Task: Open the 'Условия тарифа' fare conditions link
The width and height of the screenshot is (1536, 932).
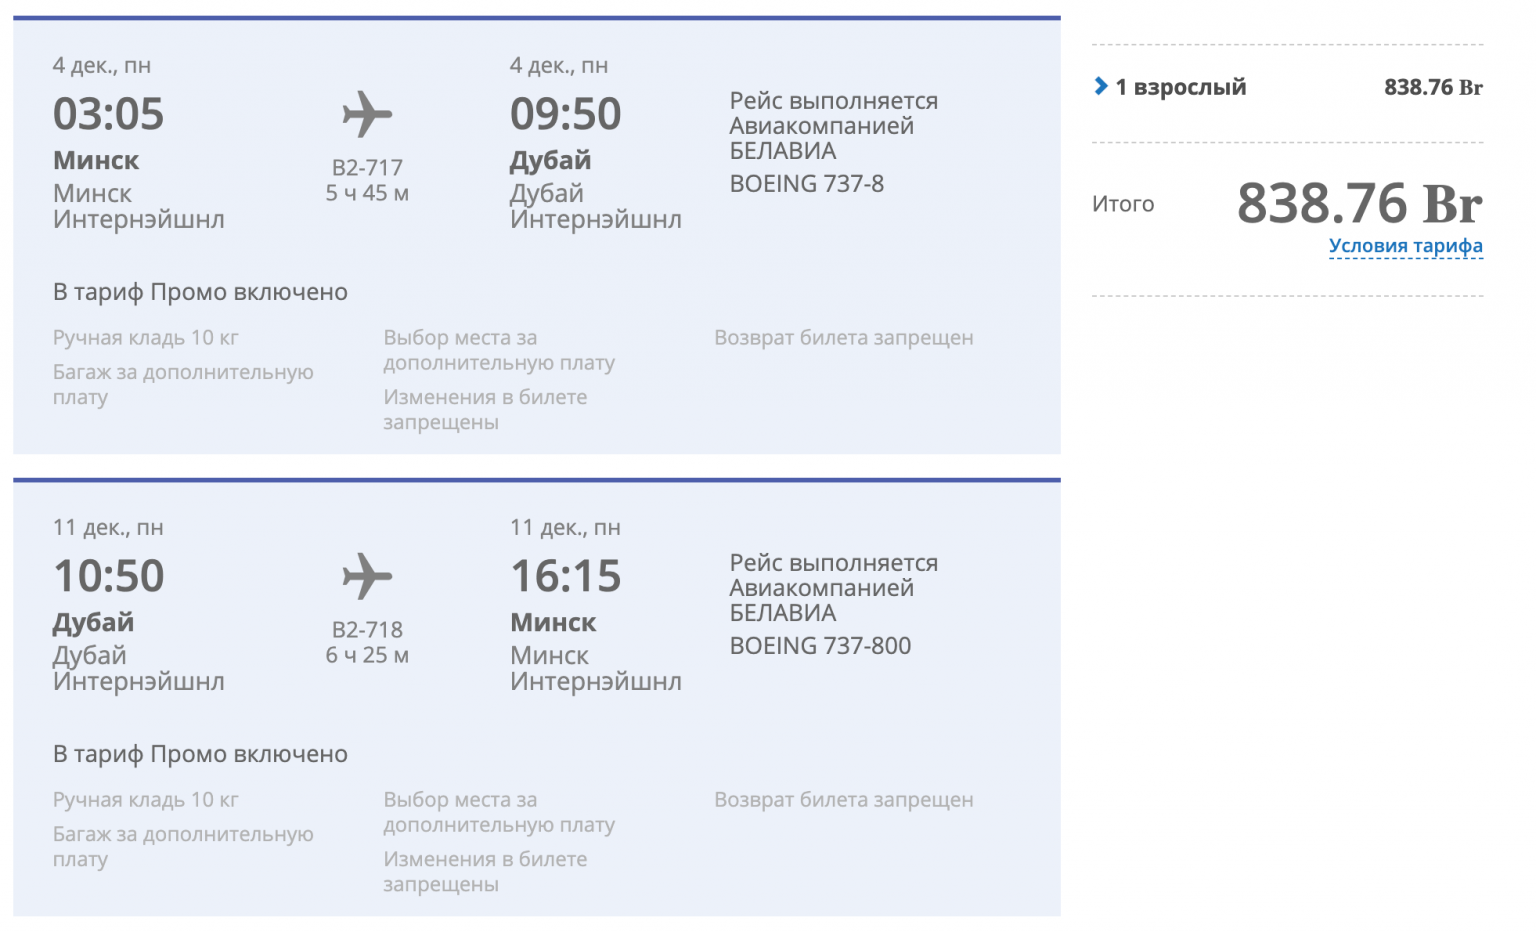Action: pyautogui.click(x=1405, y=246)
